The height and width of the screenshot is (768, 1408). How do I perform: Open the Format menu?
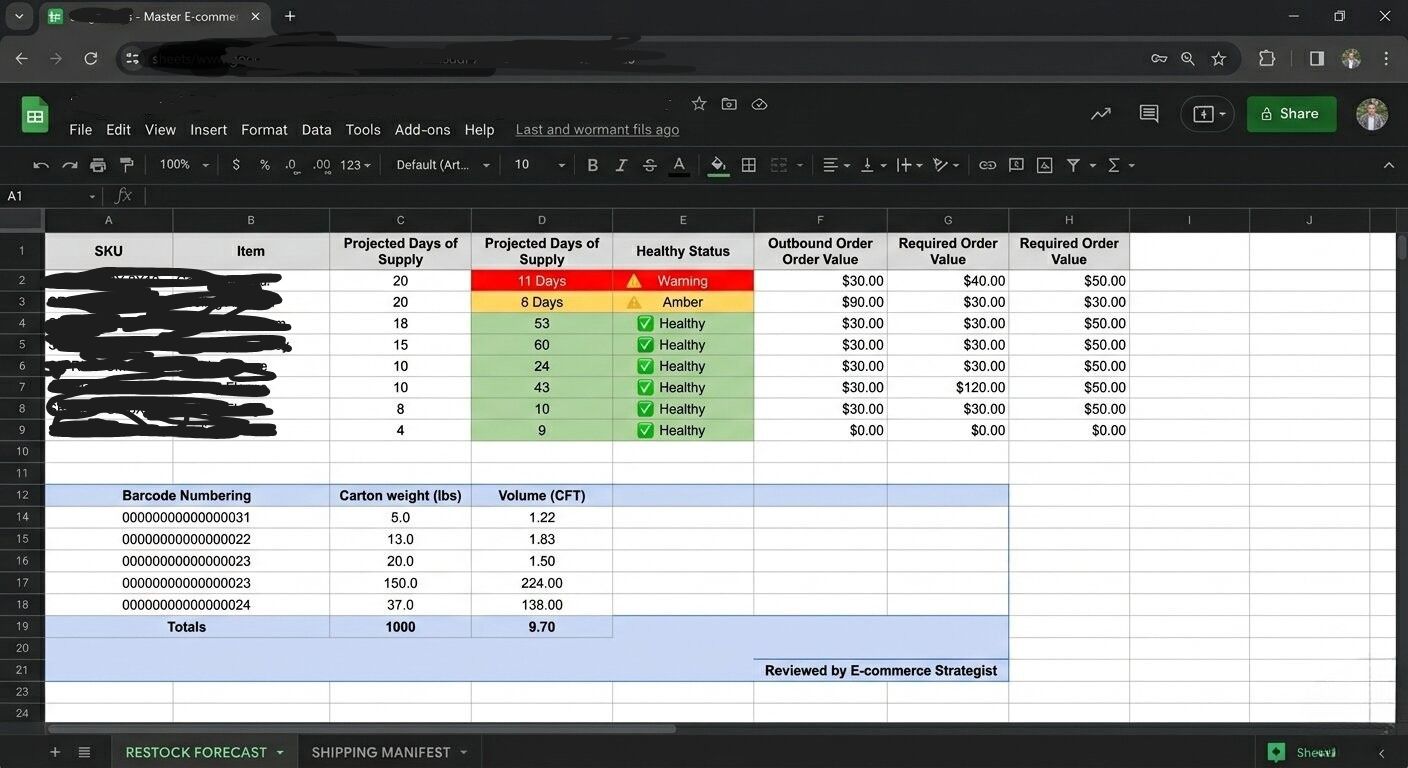(264, 130)
